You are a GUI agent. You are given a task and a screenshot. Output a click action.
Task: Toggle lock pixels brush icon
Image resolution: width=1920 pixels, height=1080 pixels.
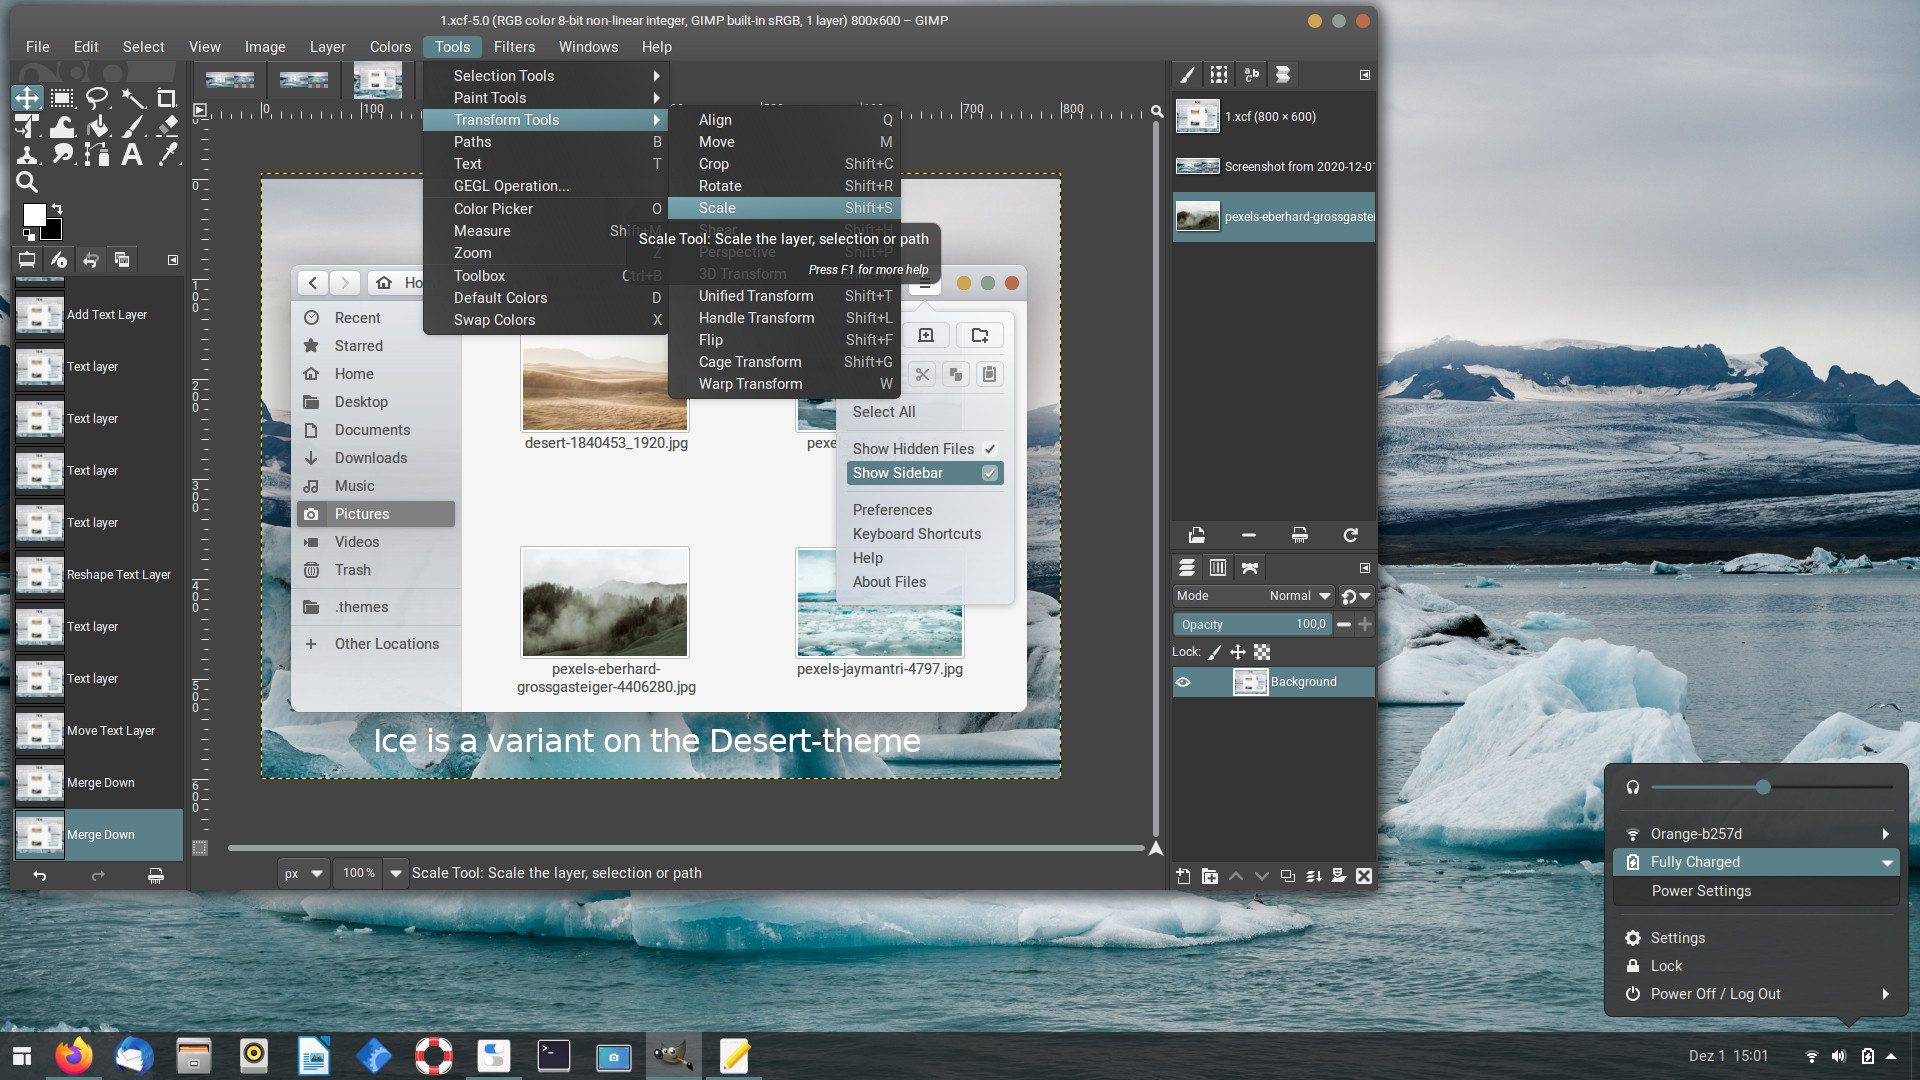coord(1215,652)
